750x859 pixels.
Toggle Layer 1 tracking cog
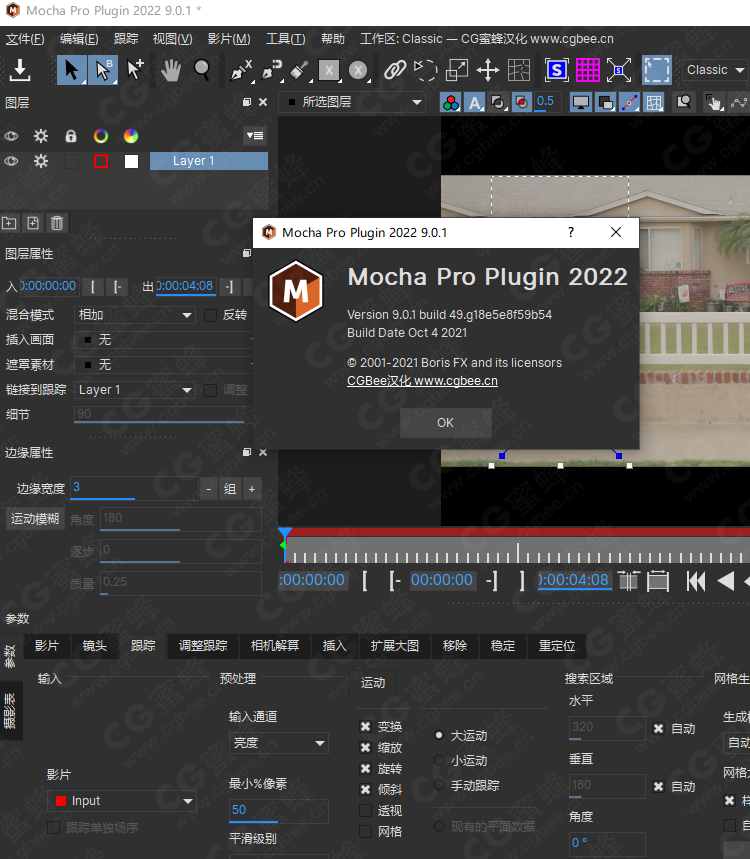tap(41, 161)
